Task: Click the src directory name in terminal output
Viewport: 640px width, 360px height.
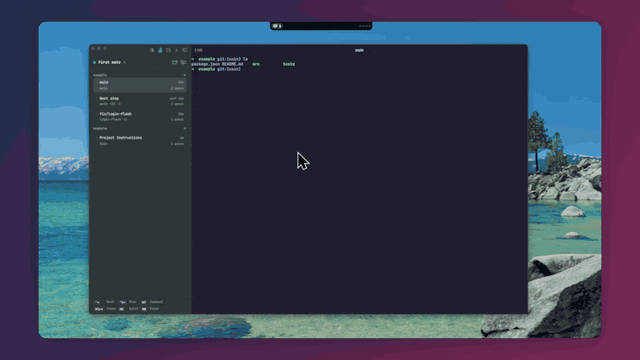Action: pos(256,64)
